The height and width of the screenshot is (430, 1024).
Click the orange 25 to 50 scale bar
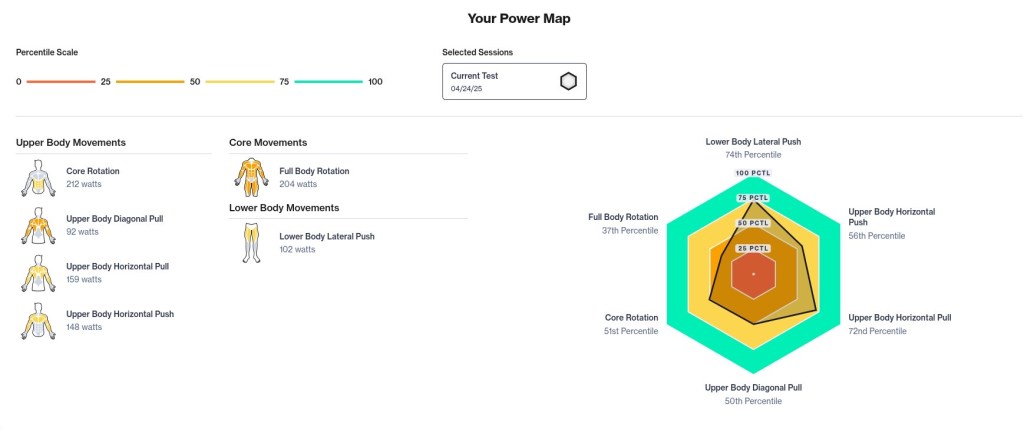pyautogui.click(x=150, y=82)
